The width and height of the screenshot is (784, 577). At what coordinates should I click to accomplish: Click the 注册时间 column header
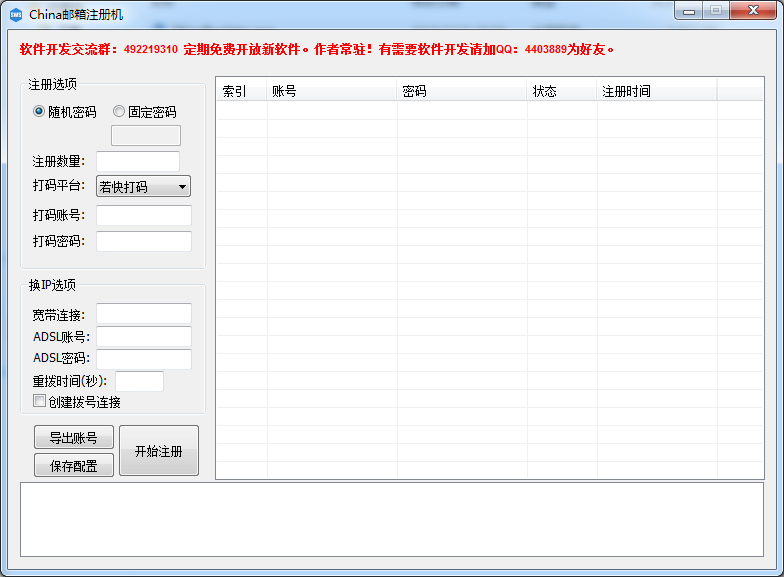(x=657, y=91)
